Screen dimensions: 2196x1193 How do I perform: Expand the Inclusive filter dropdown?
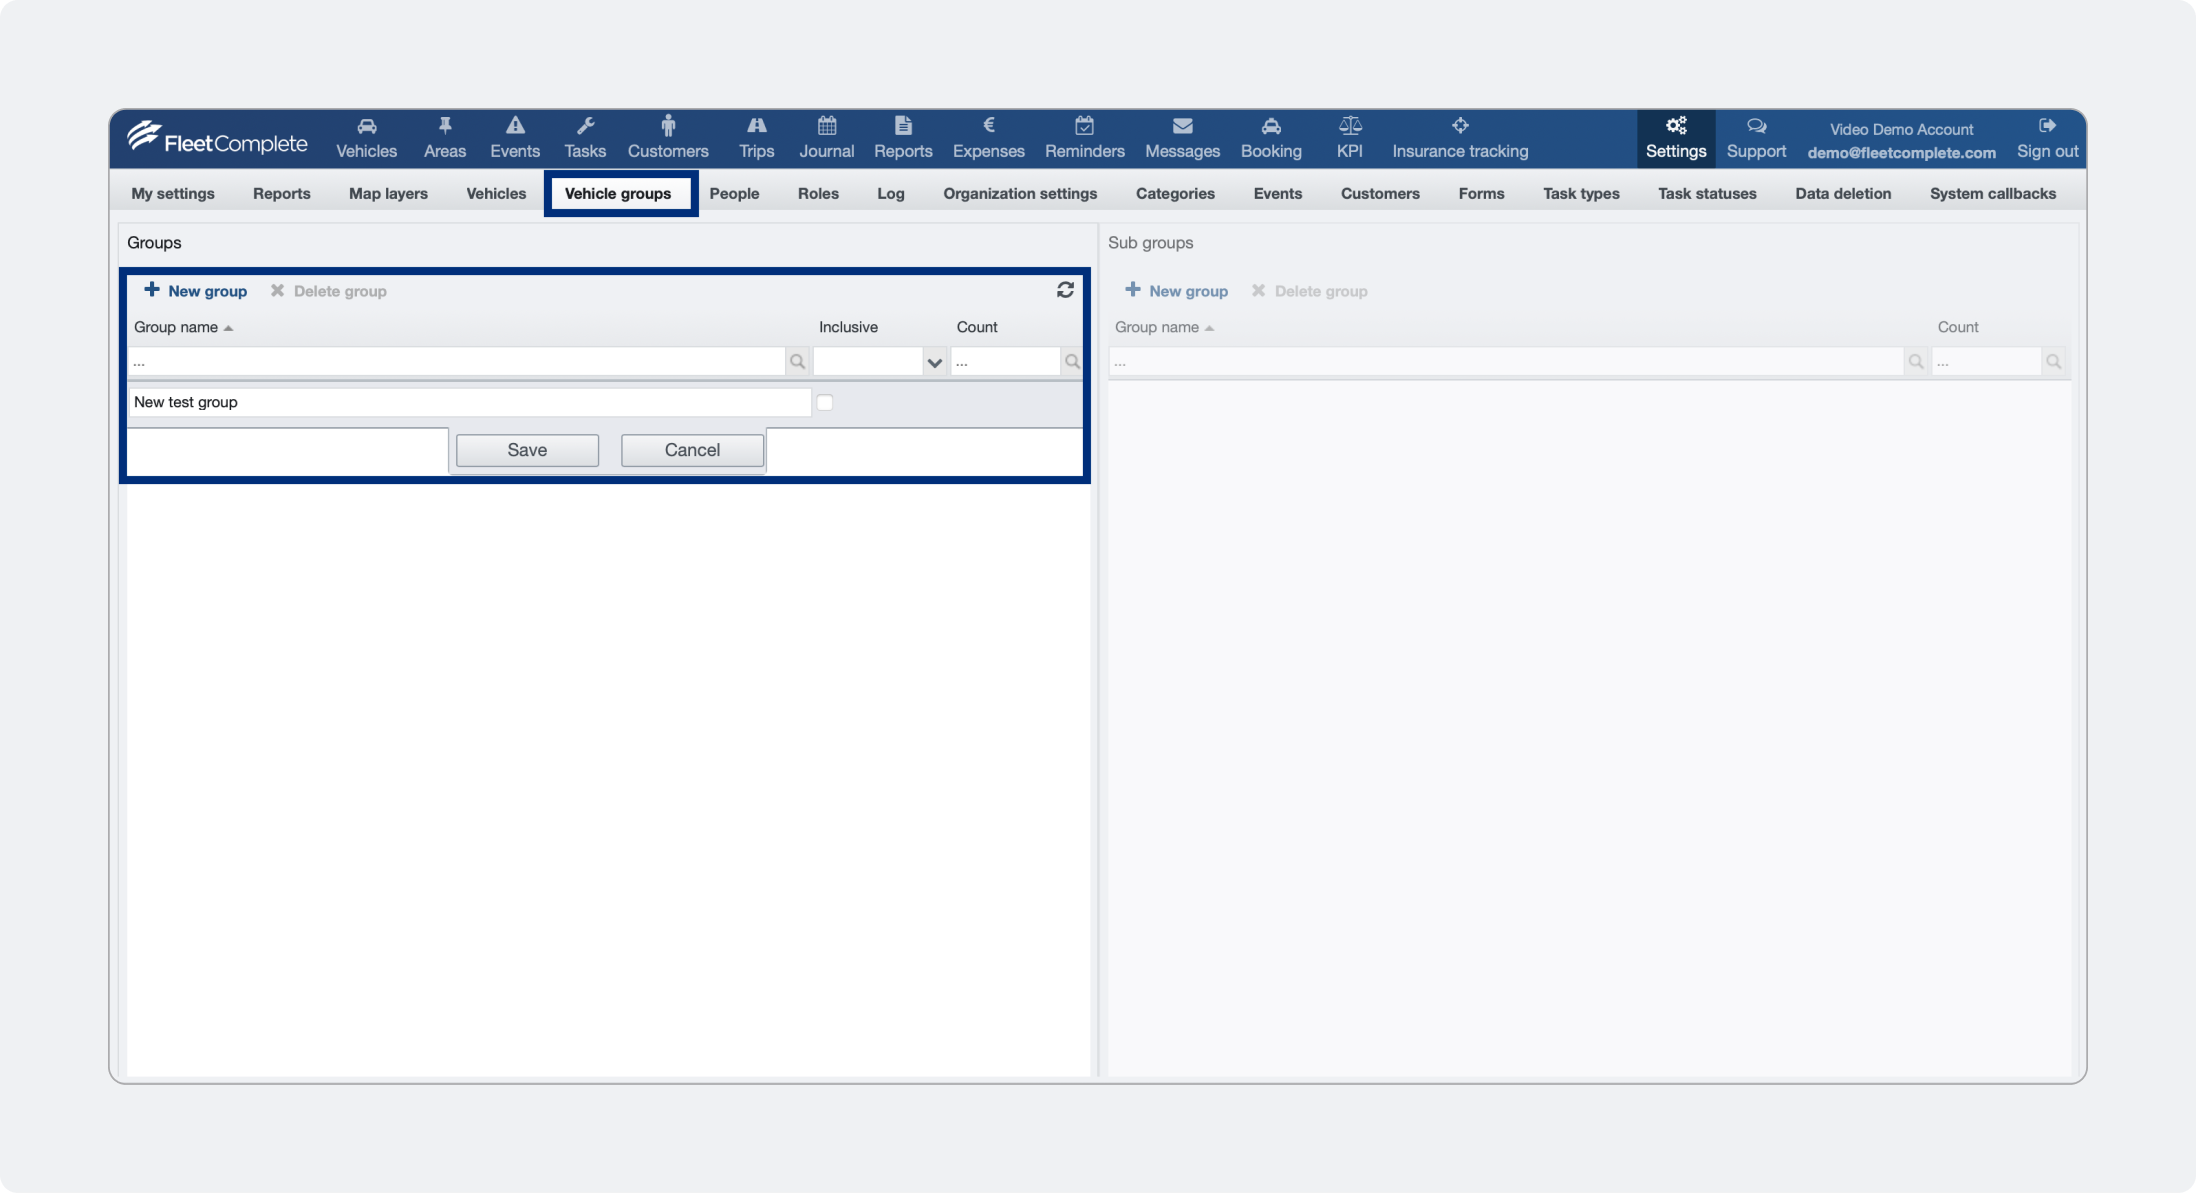coord(934,362)
